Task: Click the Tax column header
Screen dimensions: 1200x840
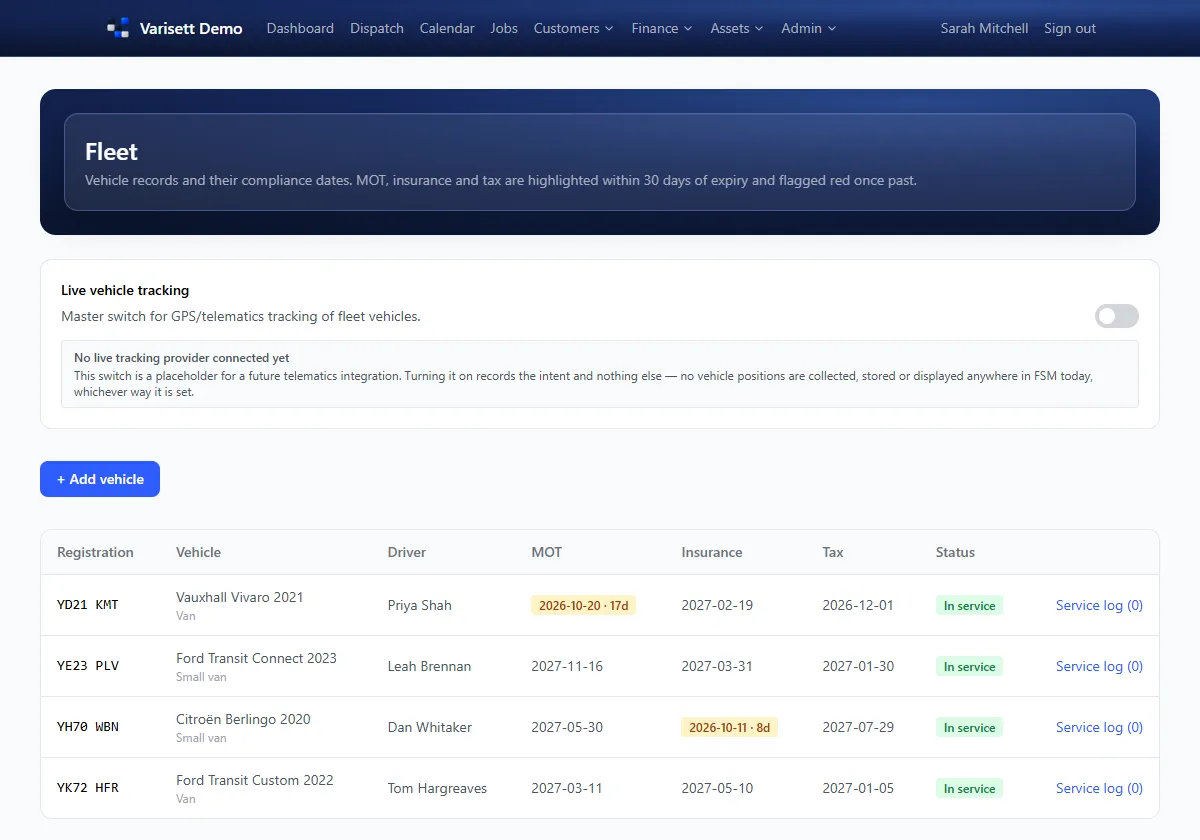Action: [x=833, y=552]
